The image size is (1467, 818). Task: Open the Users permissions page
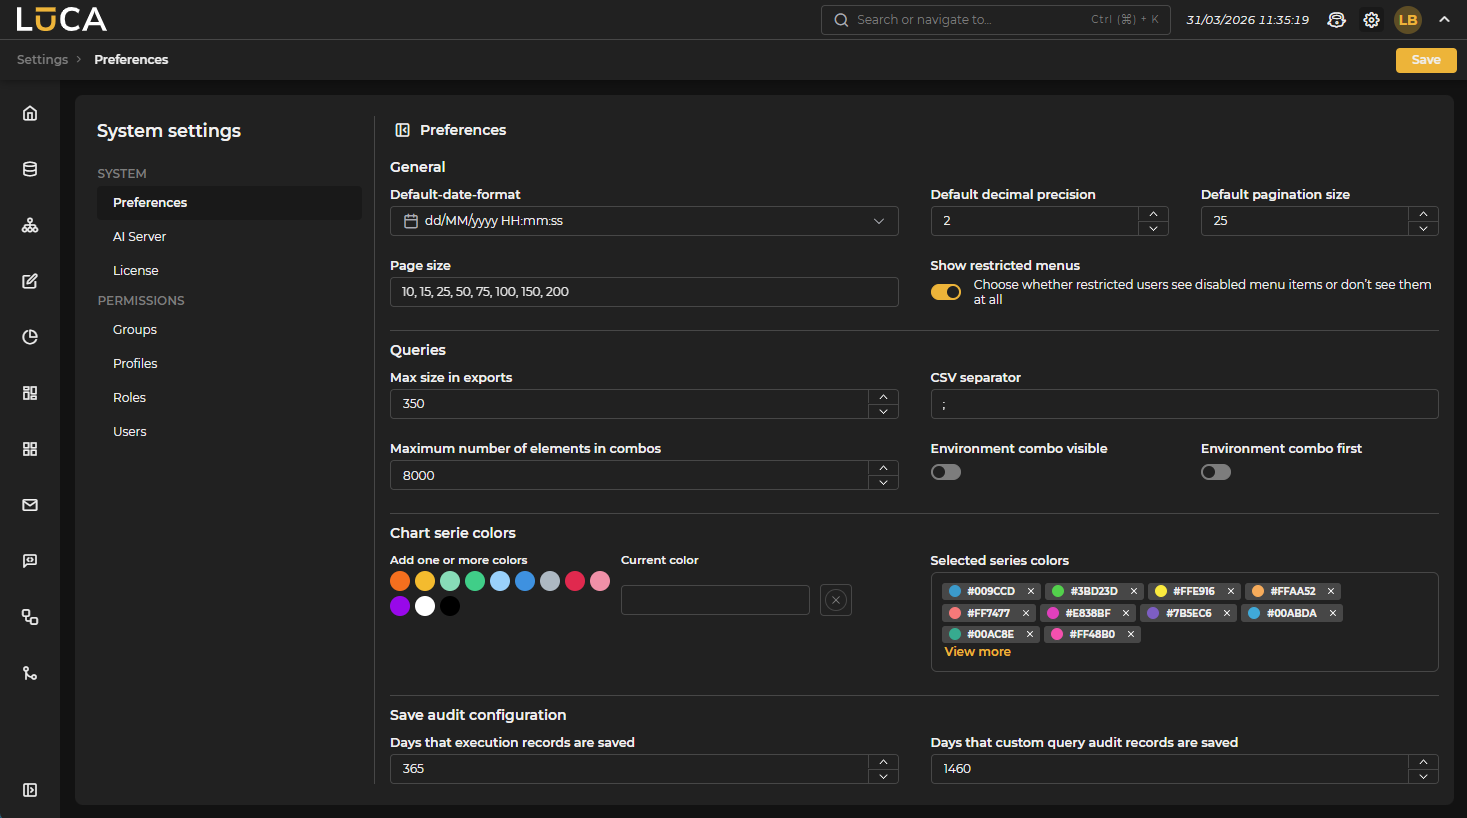[129, 431]
